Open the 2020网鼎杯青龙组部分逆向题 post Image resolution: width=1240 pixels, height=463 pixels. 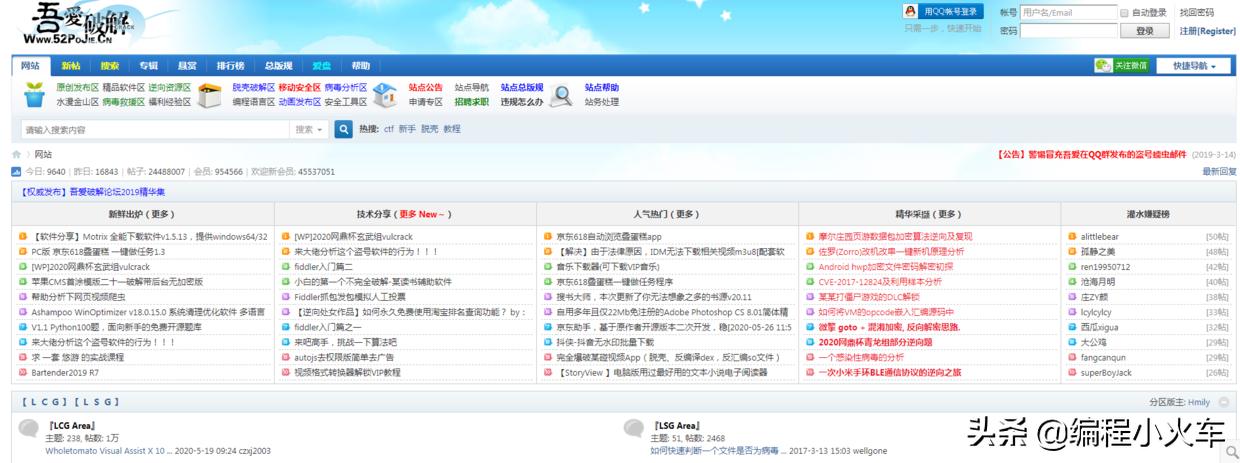coord(874,342)
